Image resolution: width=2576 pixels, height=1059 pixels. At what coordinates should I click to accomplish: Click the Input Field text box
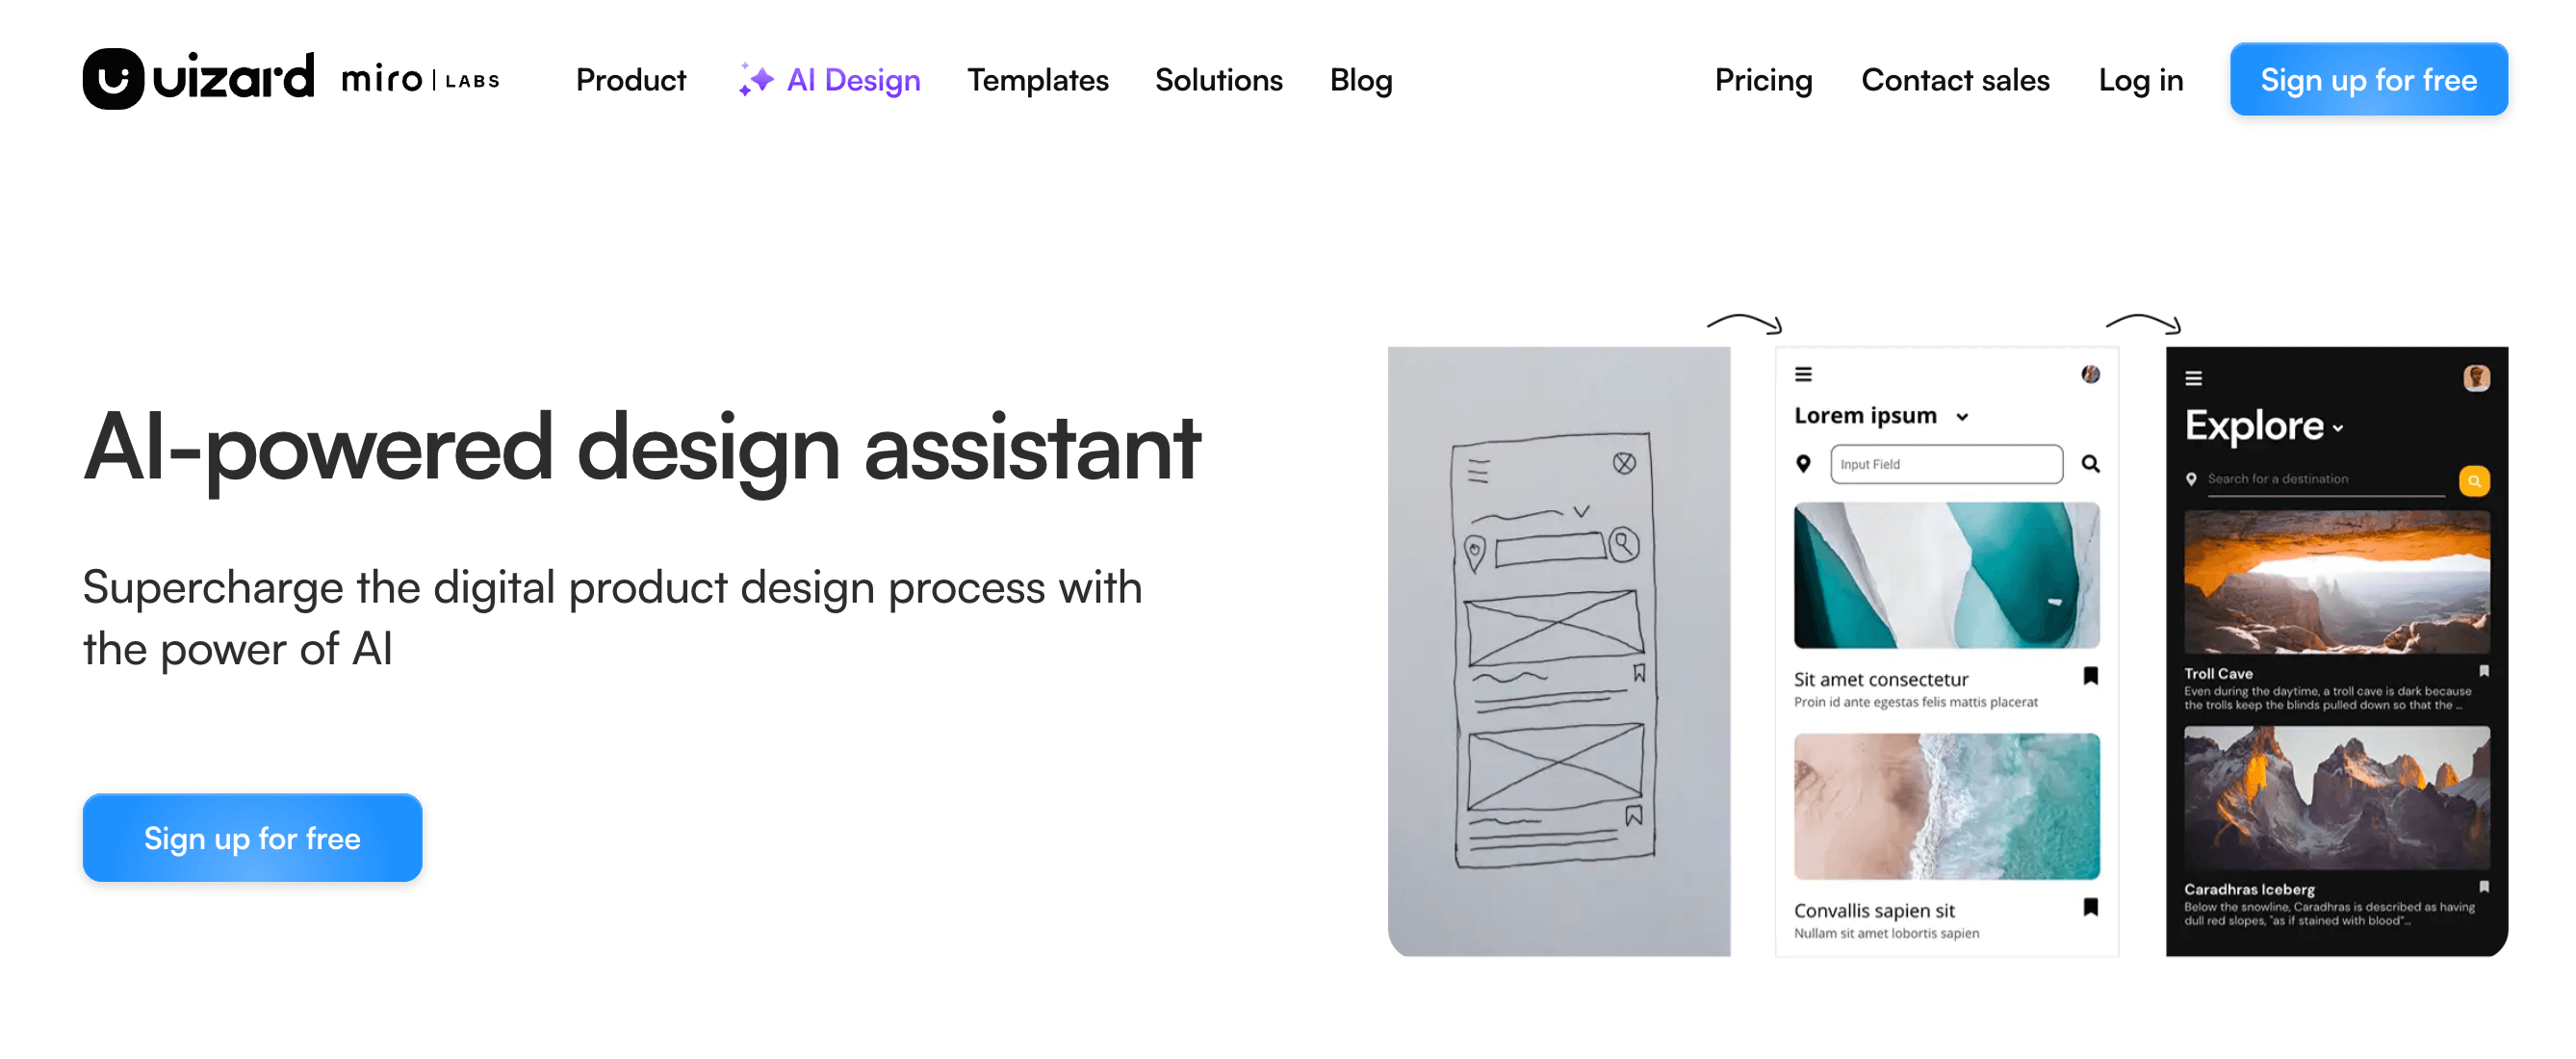1946,464
